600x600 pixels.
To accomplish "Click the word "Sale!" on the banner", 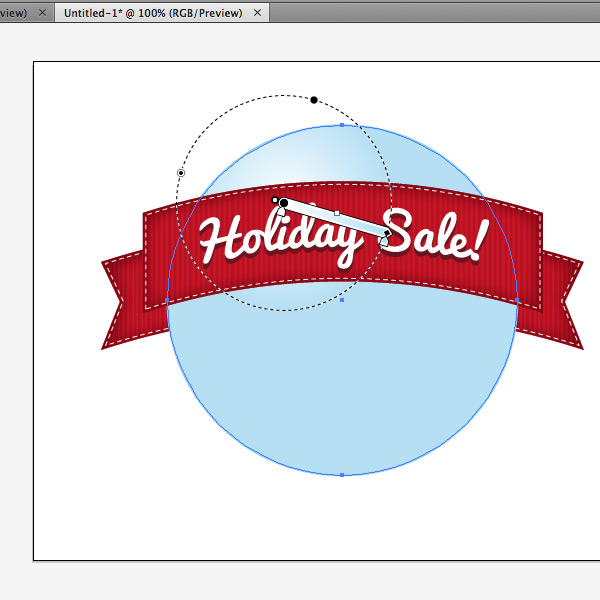I will [x=435, y=235].
